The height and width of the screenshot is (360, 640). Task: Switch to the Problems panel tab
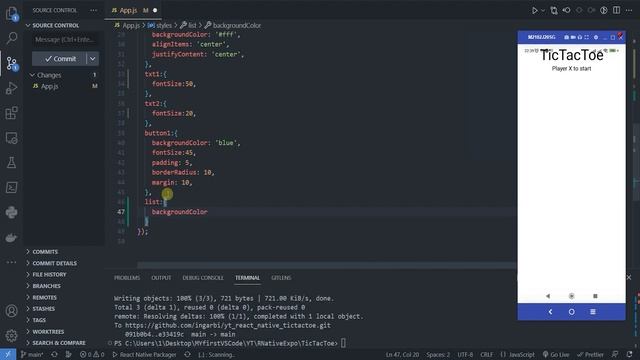pos(127,278)
